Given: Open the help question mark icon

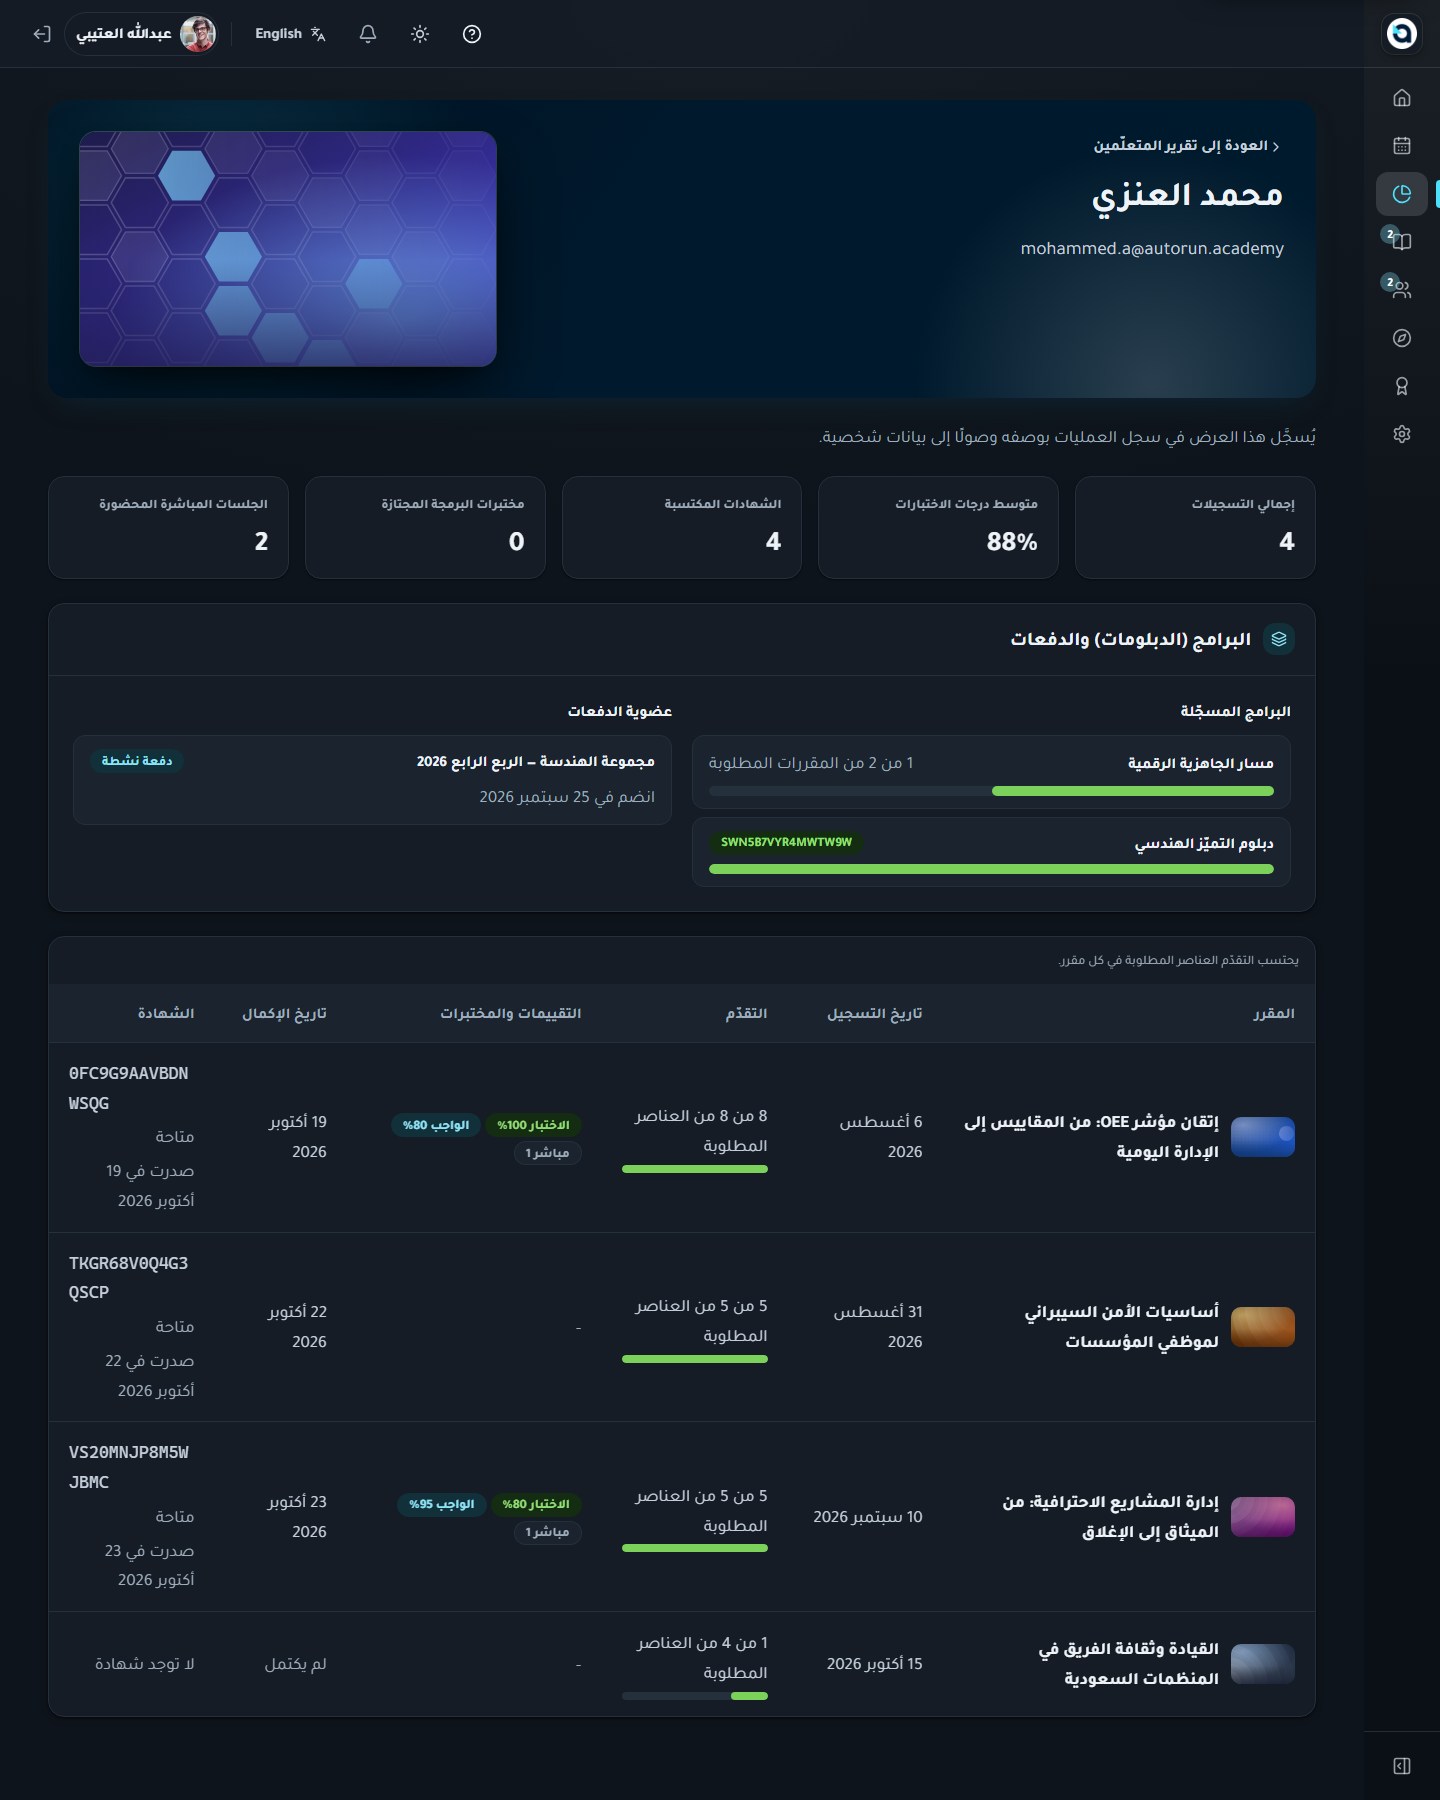Looking at the screenshot, I should [472, 34].
